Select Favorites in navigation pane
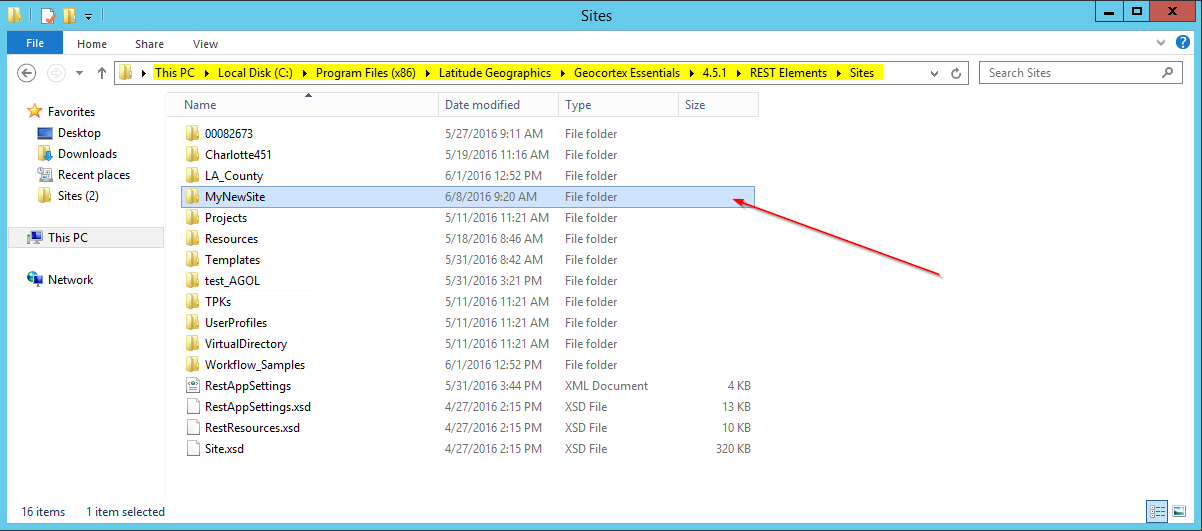 [71, 112]
